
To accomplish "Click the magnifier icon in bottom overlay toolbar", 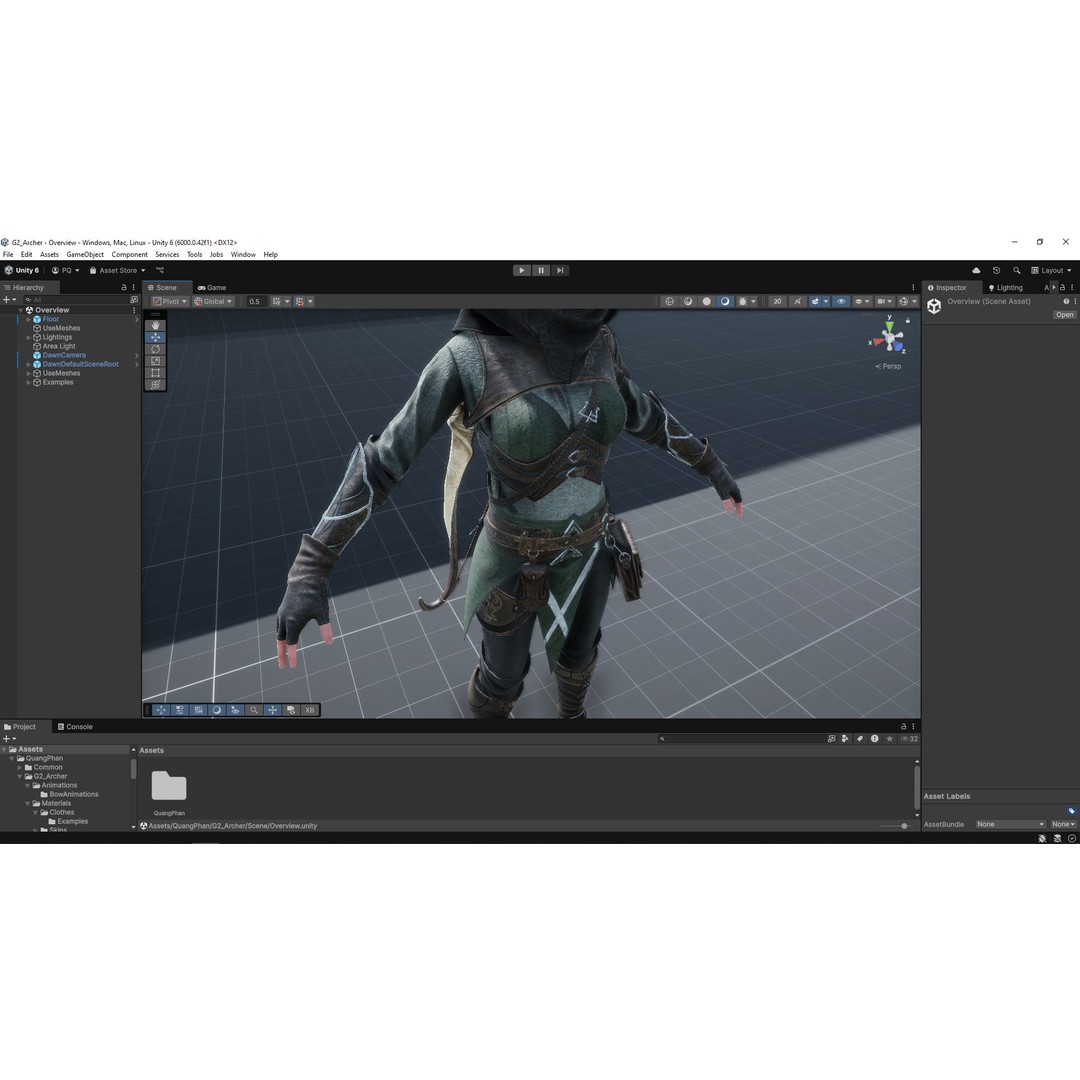I will pyautogui.click(x=253, y=709).
